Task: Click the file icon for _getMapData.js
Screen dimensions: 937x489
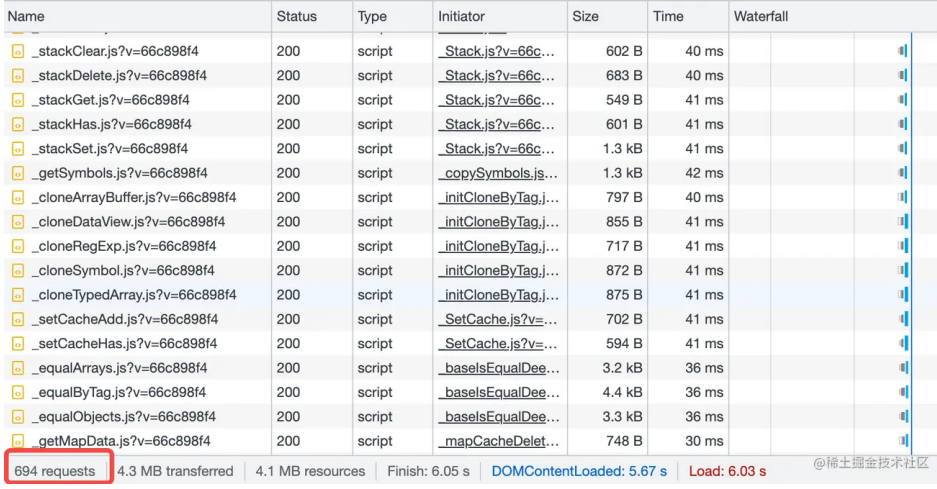Action: pos(17,441)
